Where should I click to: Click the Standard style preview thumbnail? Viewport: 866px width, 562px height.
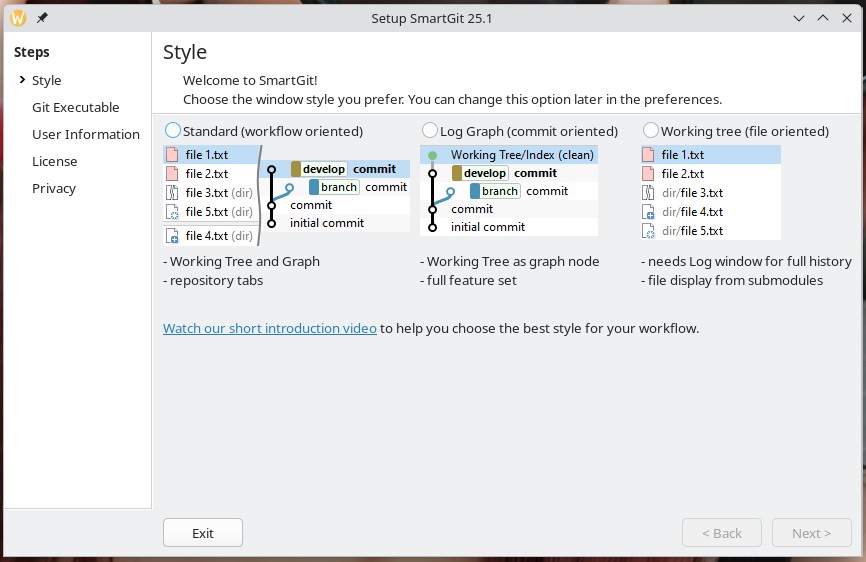tap(286, 195)
